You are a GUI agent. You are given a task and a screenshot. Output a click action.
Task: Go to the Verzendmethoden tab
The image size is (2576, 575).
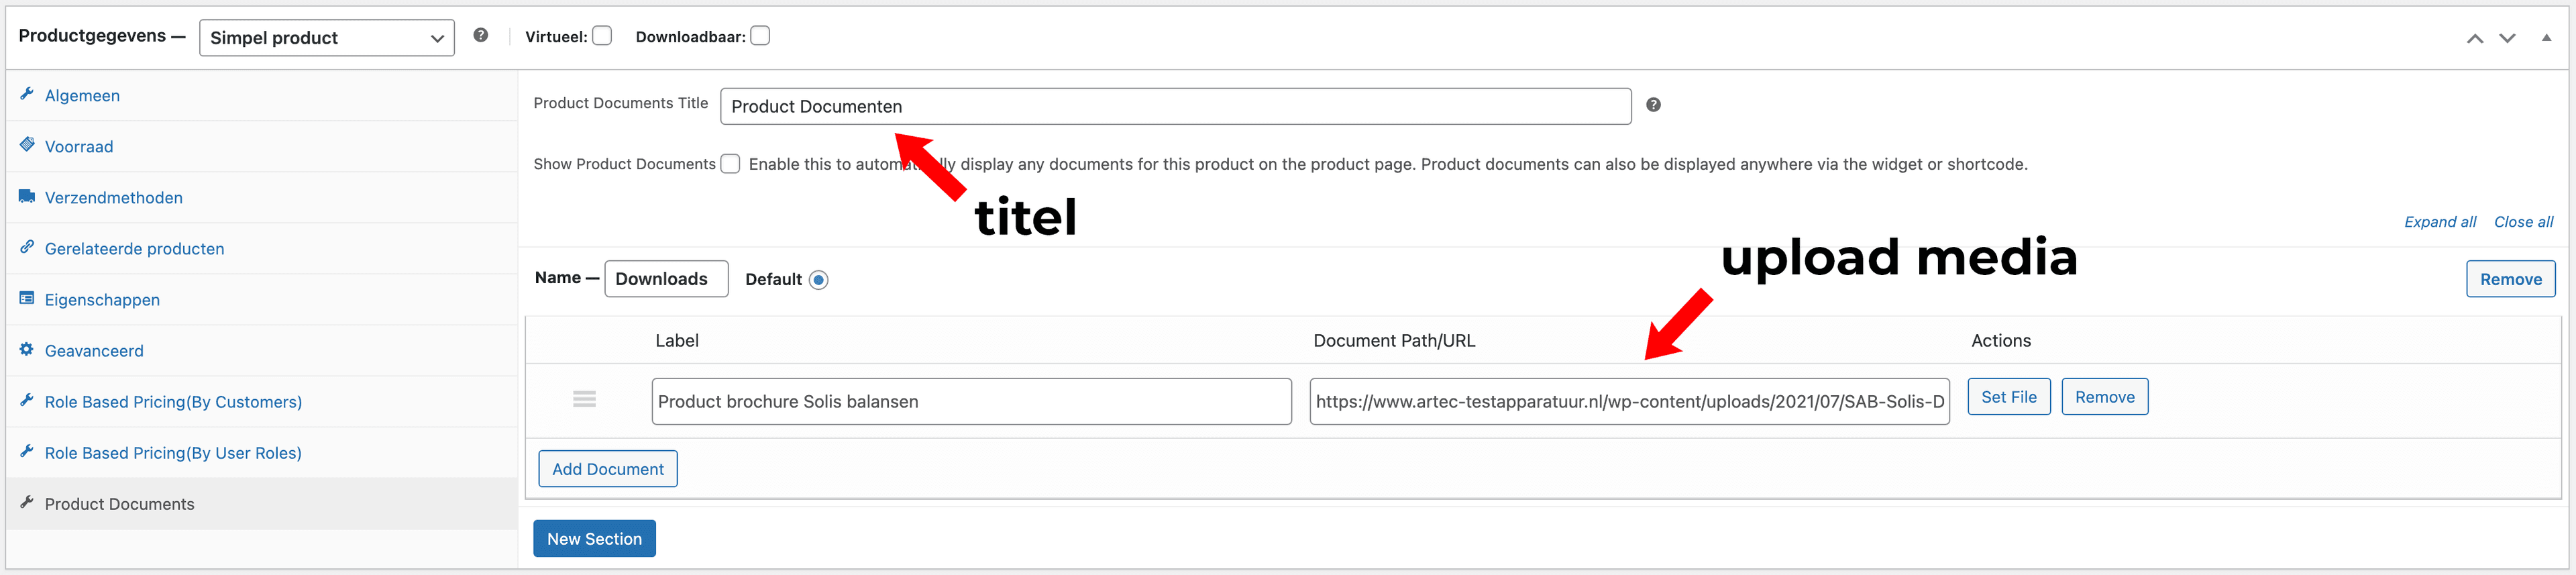(x=262, y=198)
